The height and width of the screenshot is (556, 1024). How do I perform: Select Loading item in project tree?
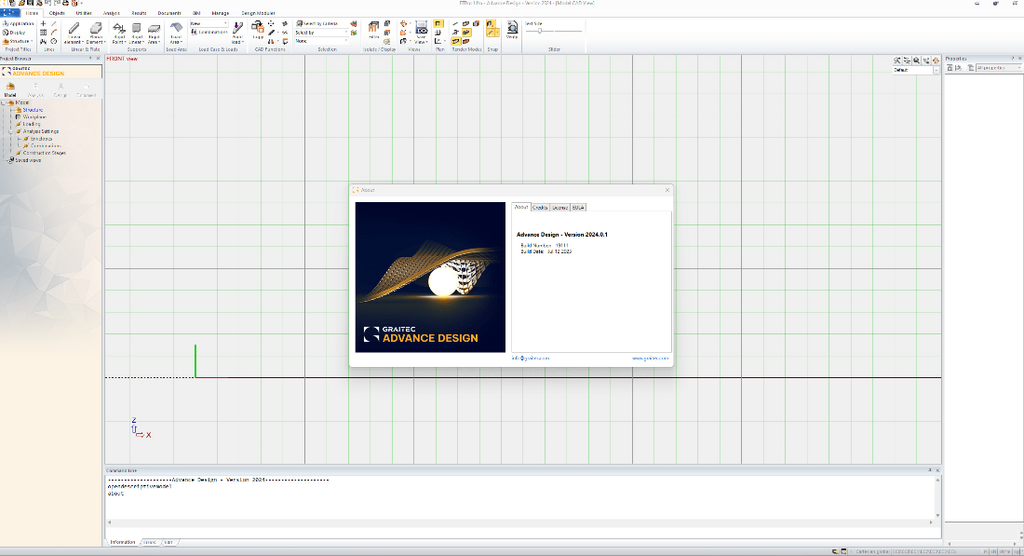tap(31, 124)
